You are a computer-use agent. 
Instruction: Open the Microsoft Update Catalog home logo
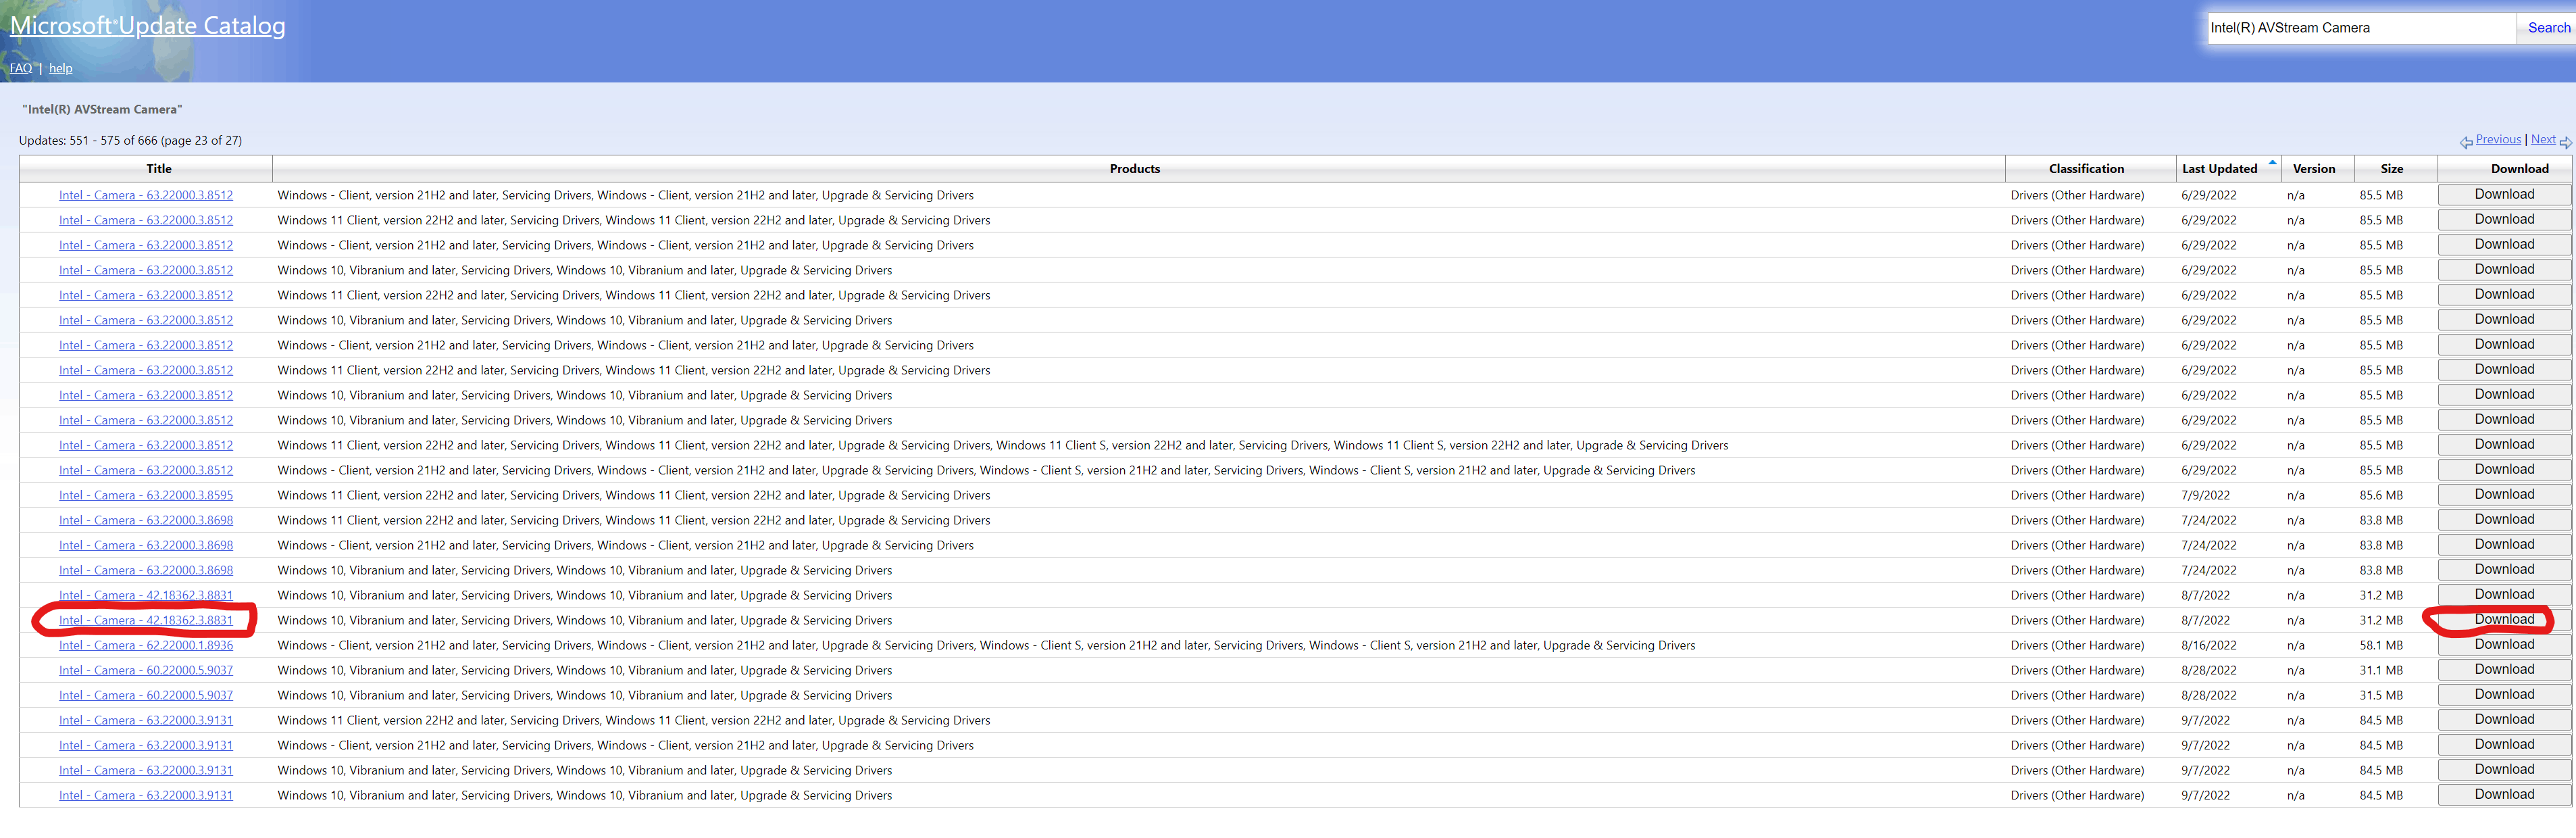(147, 25)
